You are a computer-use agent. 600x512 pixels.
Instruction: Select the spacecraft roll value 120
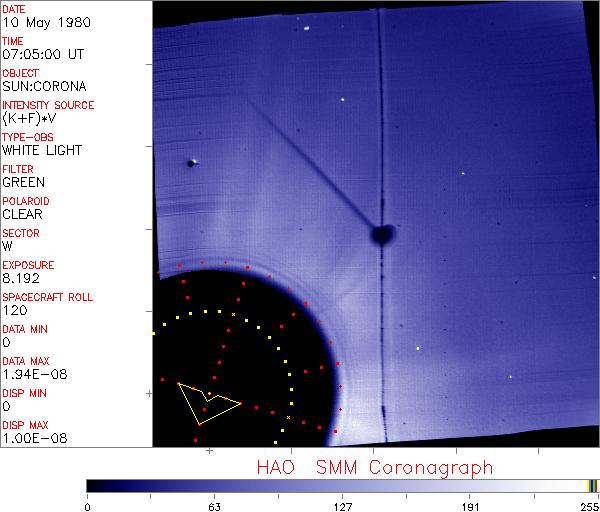pyautogui.click(x=15, y=310)
